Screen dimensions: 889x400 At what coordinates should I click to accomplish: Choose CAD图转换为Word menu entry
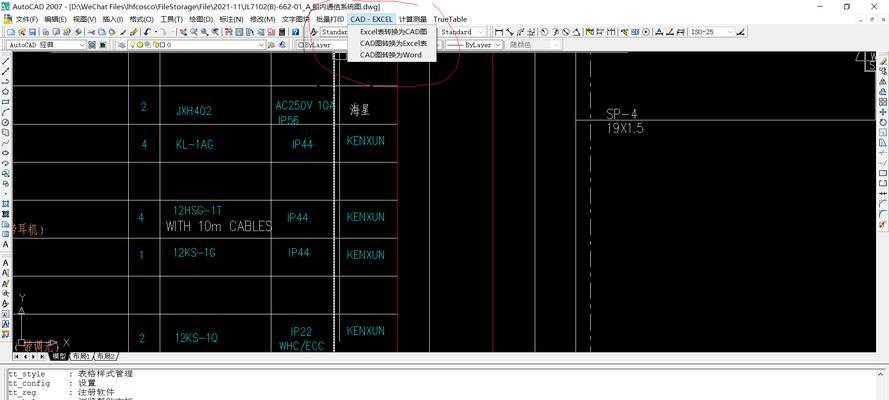[393, 55]
